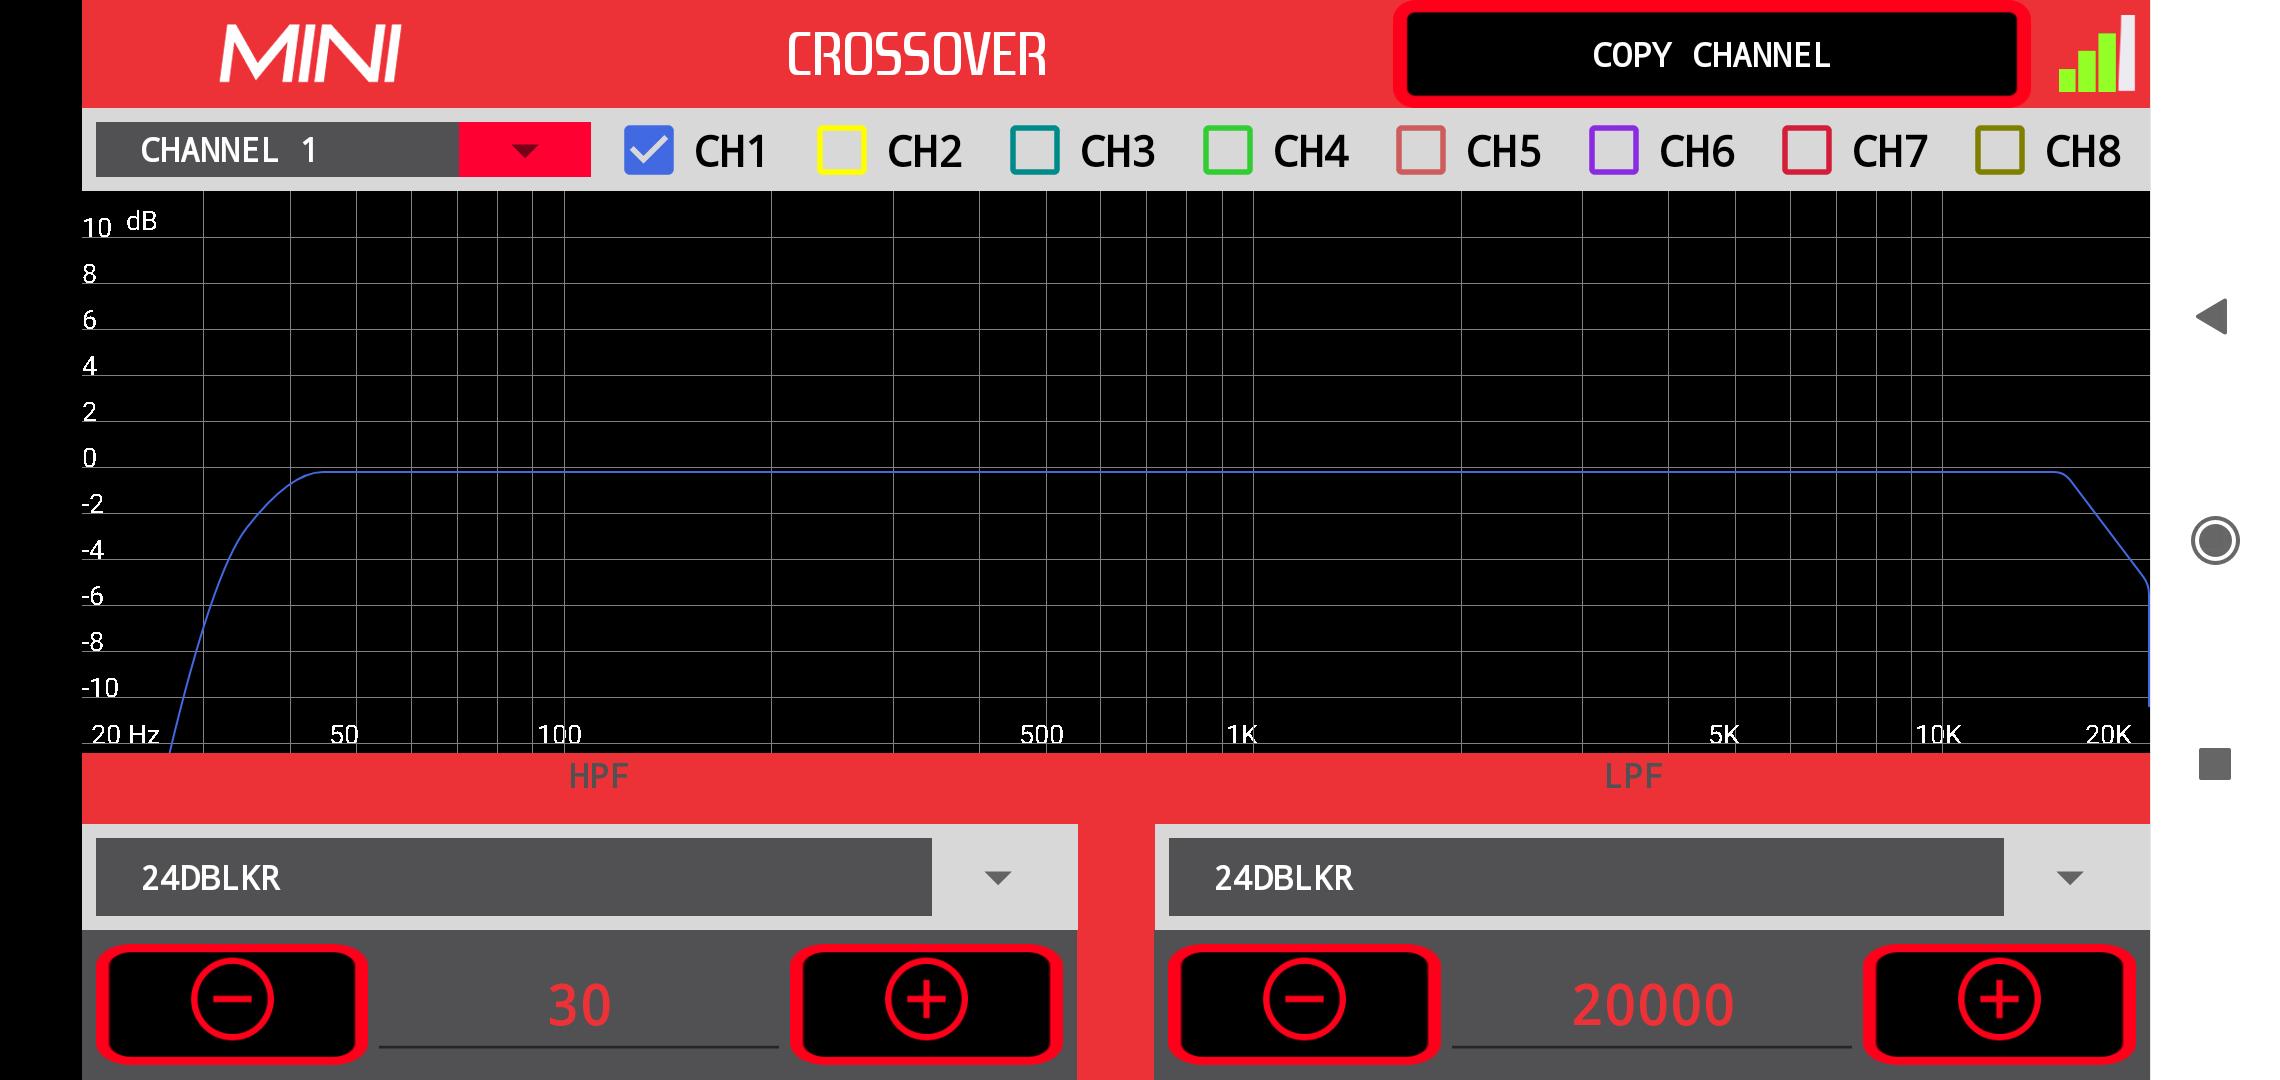
Task: Enable the teal CH3 checkbox
Action: pyautogui.click(x=1035, y=151)
